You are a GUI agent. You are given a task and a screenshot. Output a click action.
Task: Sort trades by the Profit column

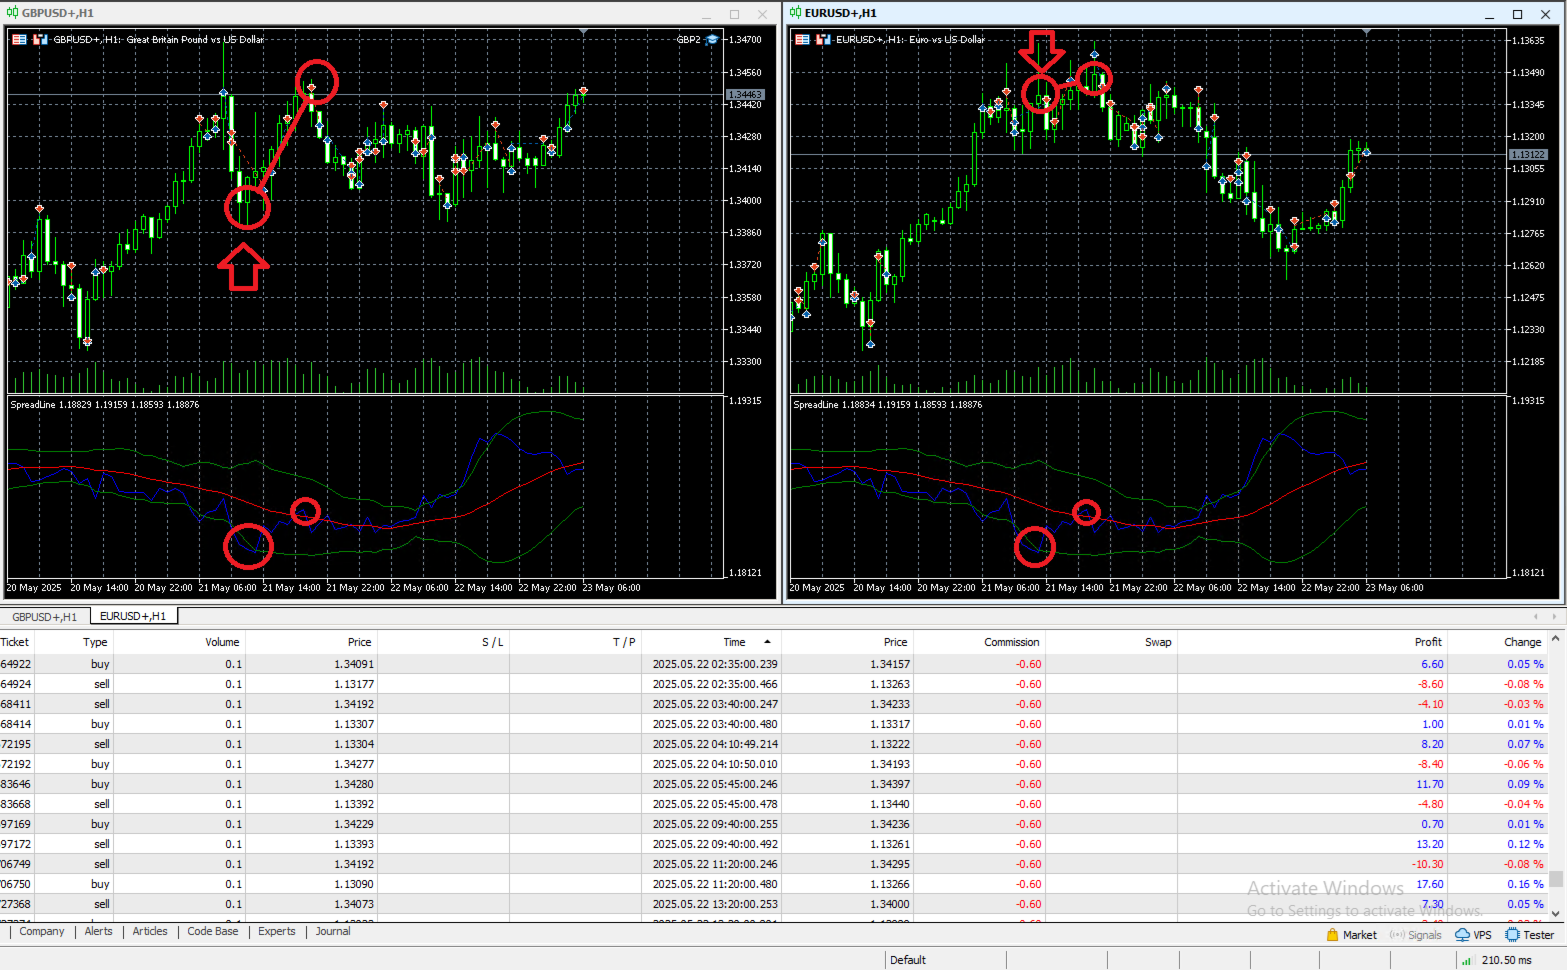coord(1427,641)
